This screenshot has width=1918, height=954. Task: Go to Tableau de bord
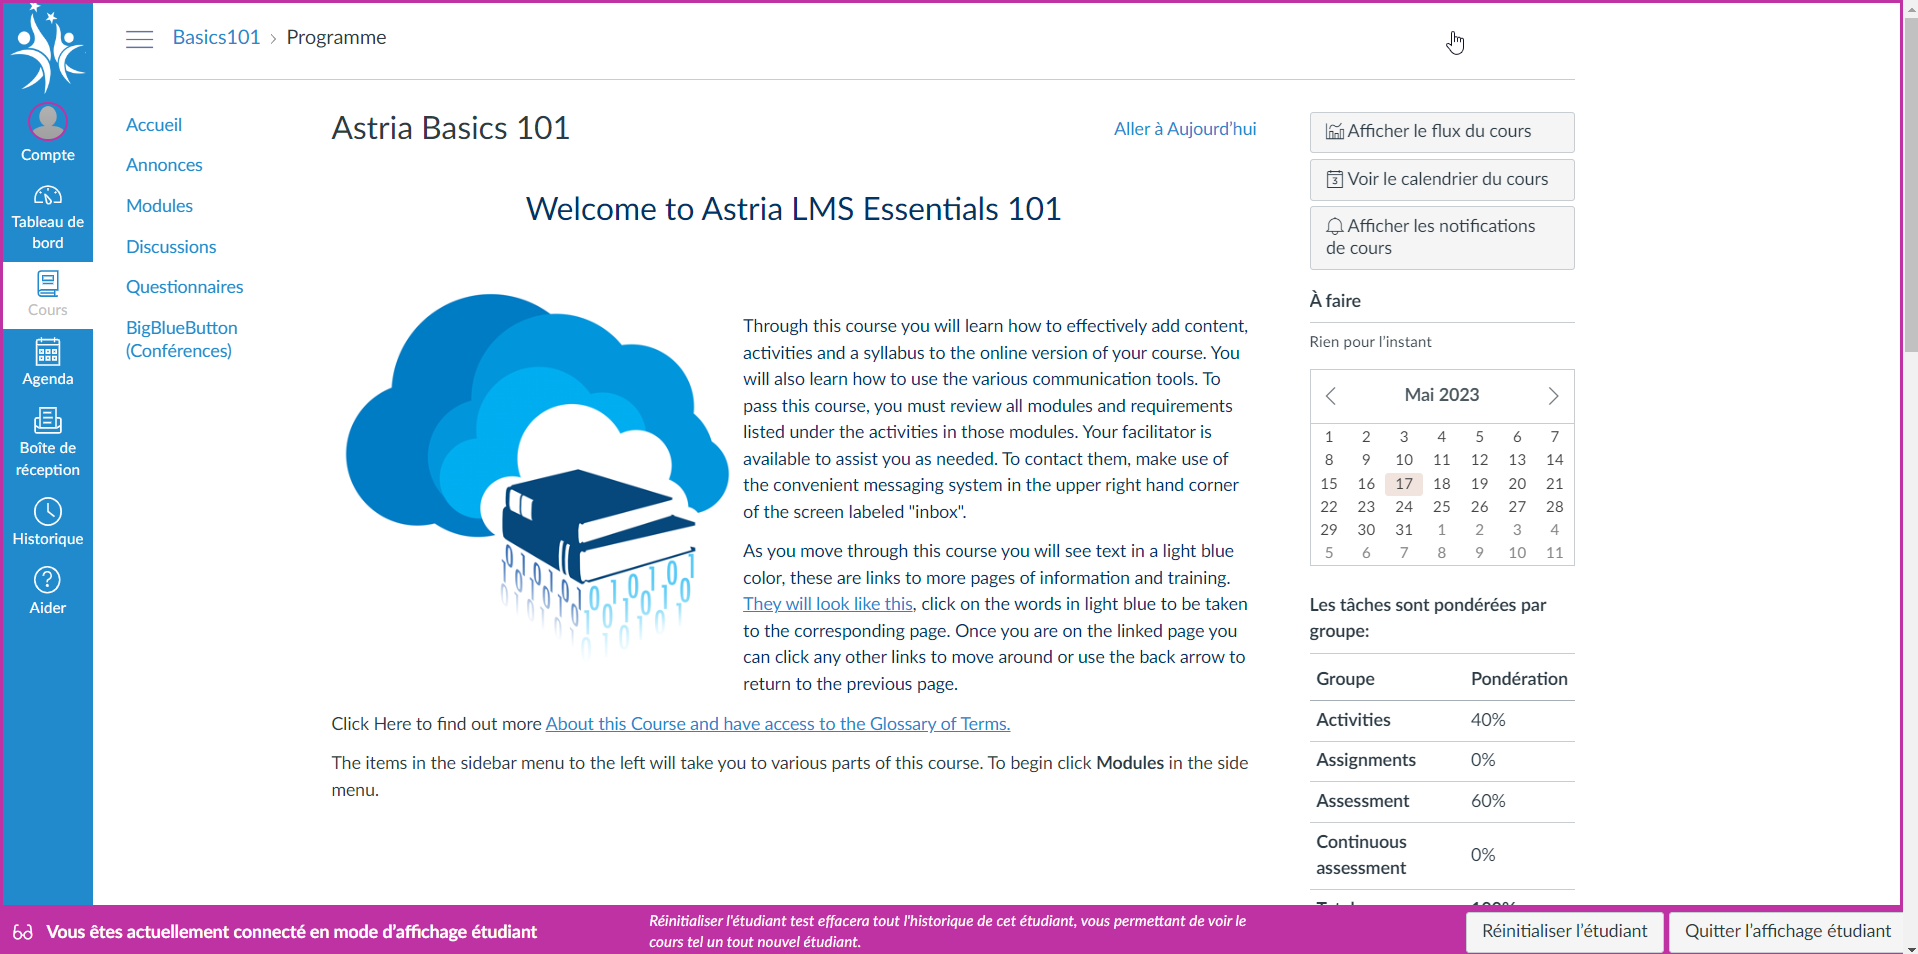coord(47,217)
